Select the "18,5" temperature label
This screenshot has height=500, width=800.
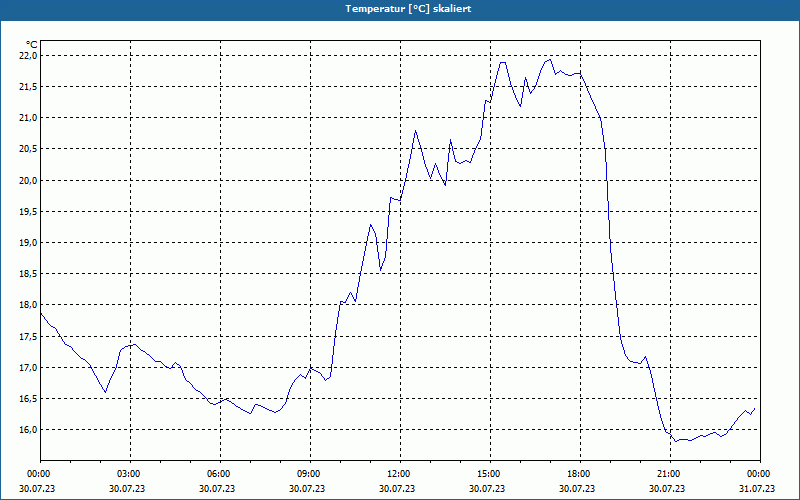click(x=29, y=274)
